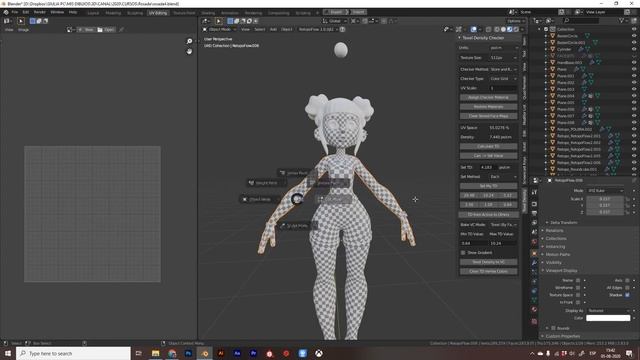Image resolution: width=640 pixels, height=360 pixels.
Task: Click the zoom magnifier in the UV editor
Action: coord(189,41)
